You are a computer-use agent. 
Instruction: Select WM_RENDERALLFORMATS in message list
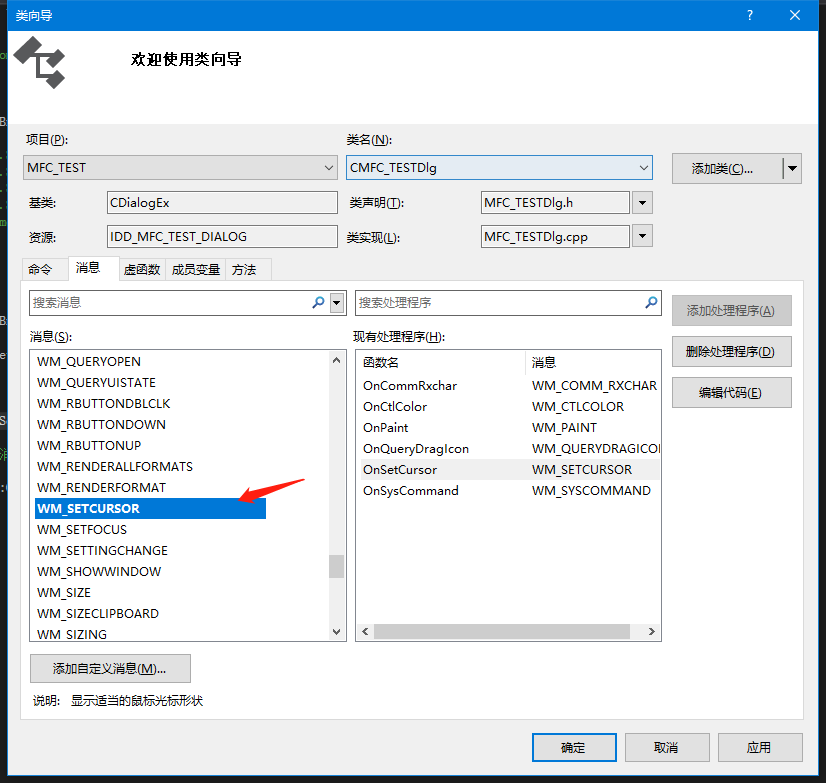coord(115,467)
